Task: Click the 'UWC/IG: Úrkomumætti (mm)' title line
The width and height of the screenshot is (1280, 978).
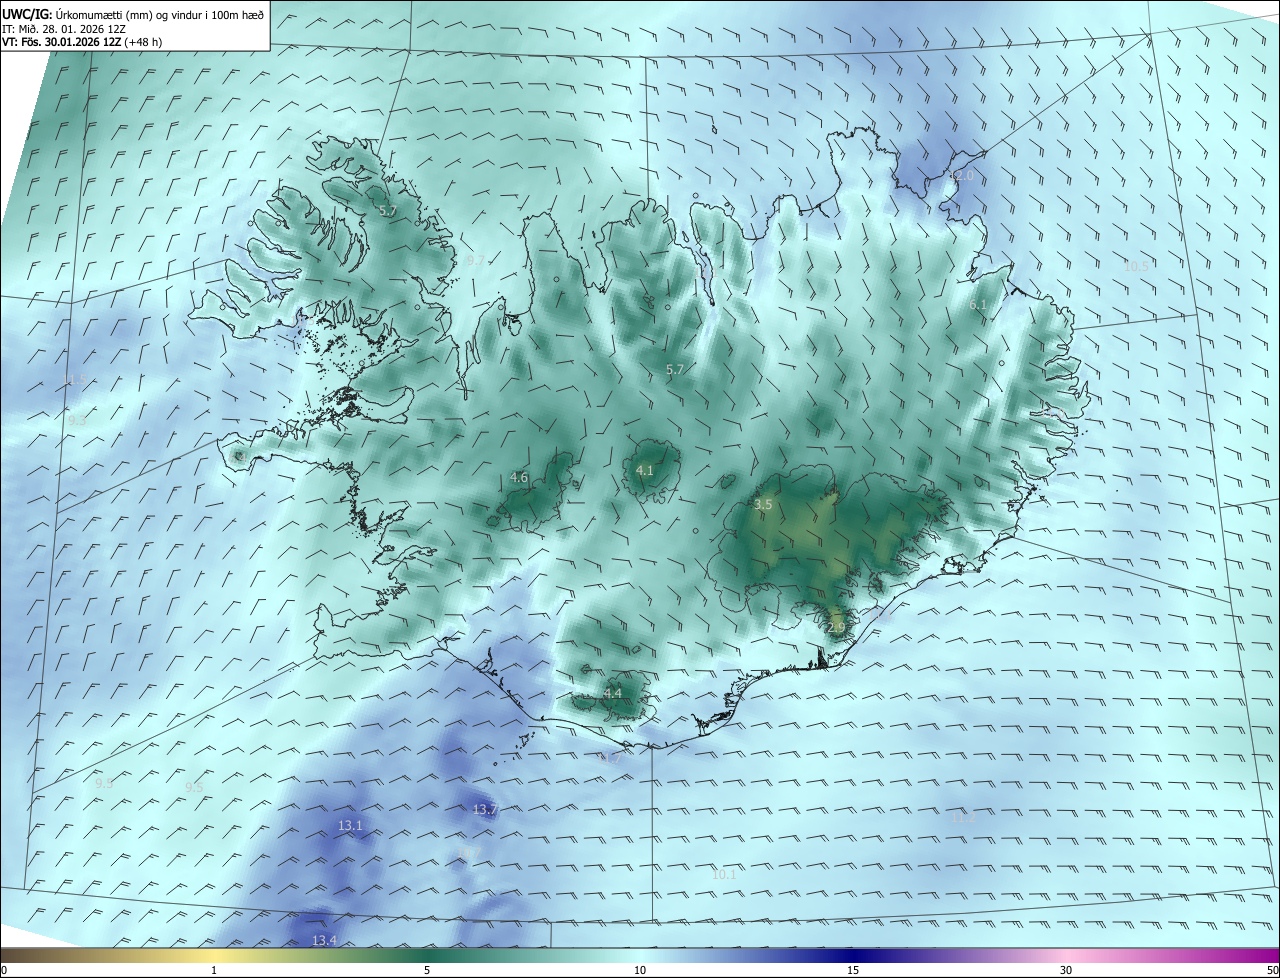Action: point(133,14)
